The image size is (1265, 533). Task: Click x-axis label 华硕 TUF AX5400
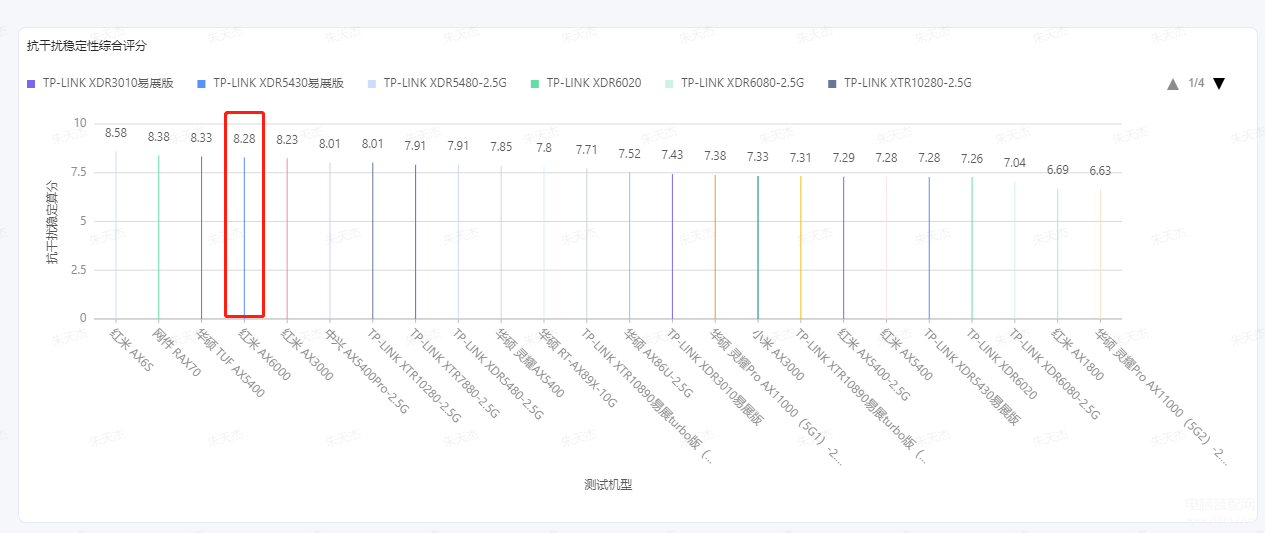coord(232,363)
